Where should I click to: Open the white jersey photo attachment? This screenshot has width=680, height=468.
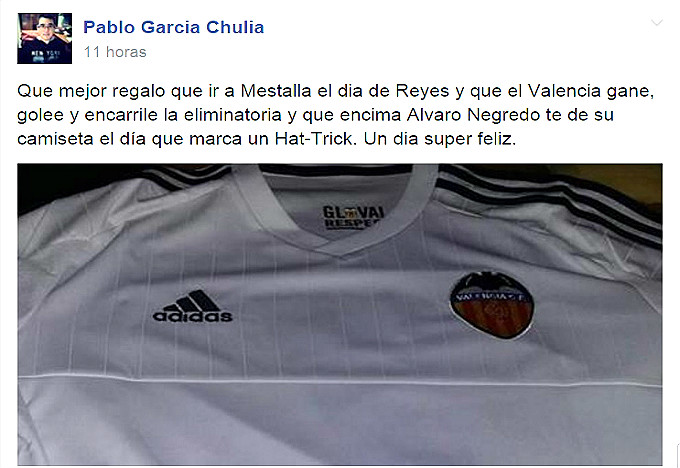[x=340, y=314]
